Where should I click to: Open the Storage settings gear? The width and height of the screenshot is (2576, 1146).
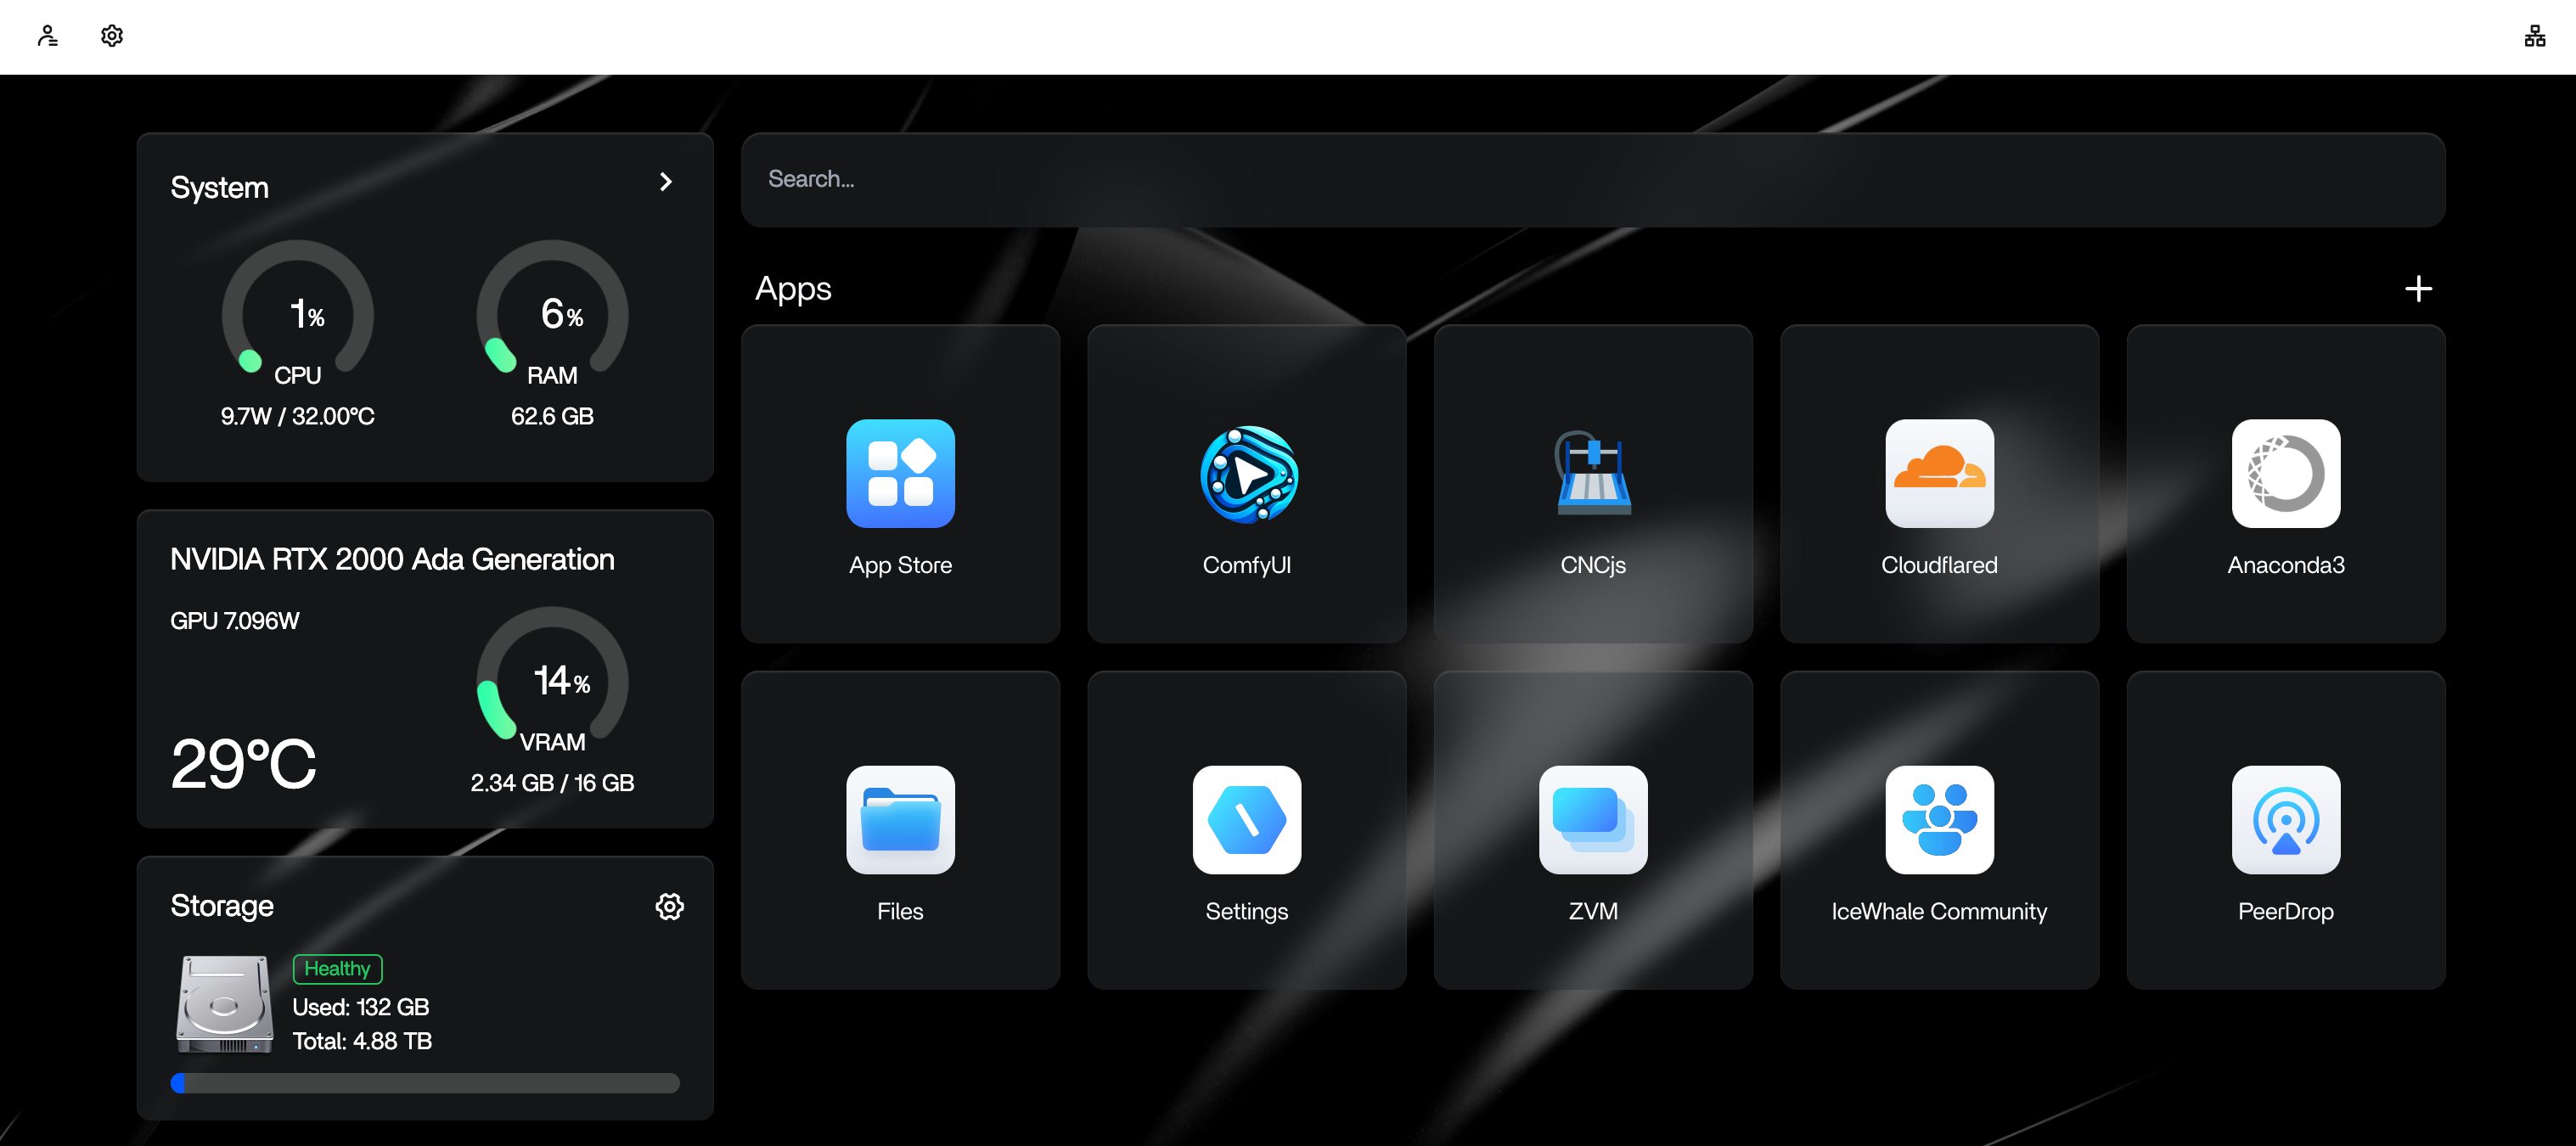pos(669,906)
